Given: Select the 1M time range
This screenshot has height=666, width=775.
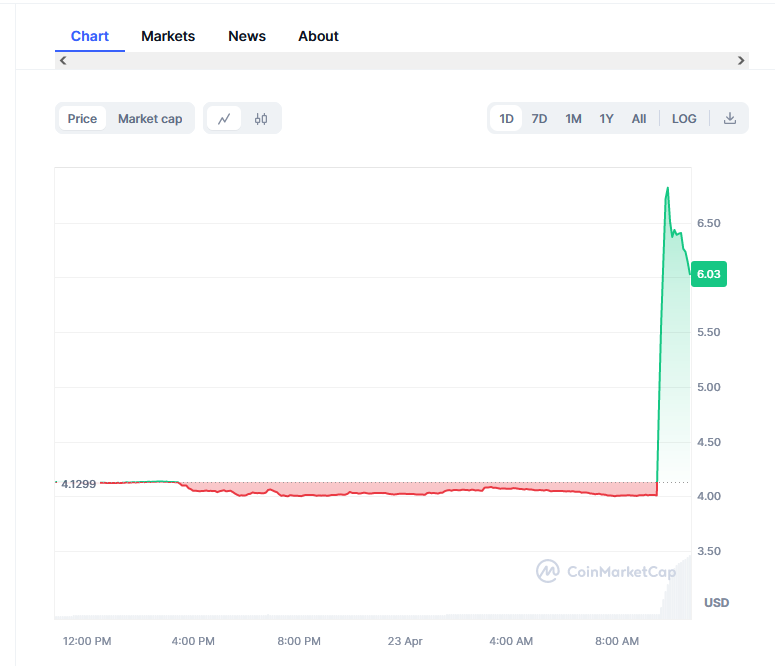Looking at the screenshot, I should tap(573, 119).
